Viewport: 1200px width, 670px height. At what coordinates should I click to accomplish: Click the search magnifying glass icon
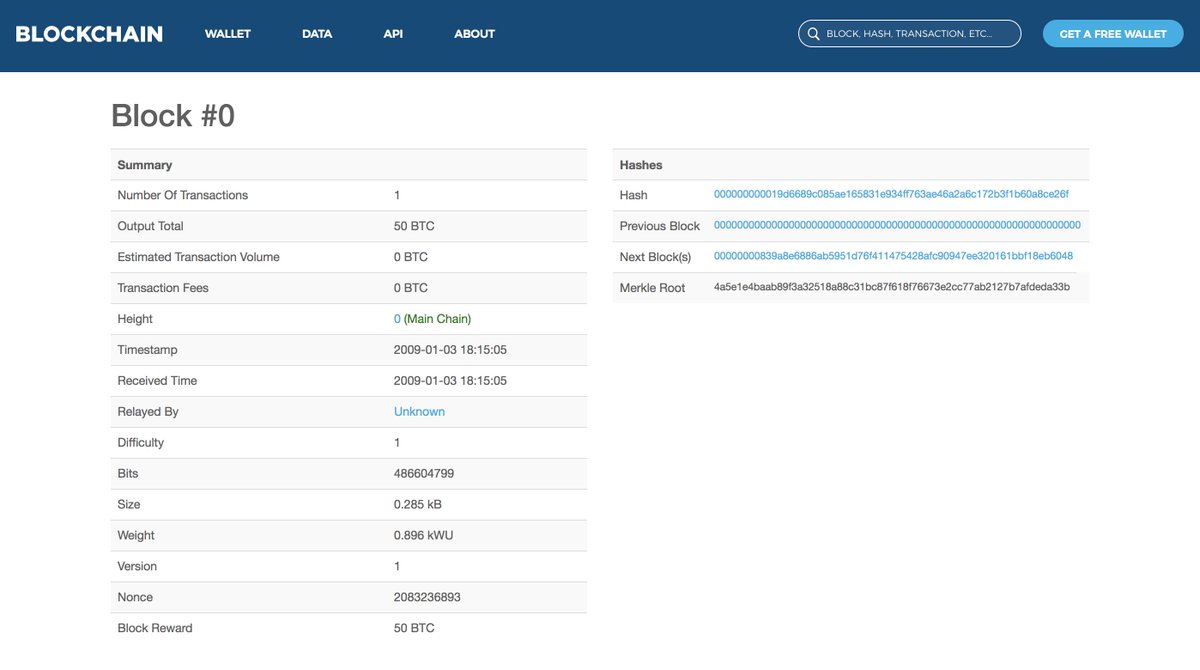coord(813,33)
